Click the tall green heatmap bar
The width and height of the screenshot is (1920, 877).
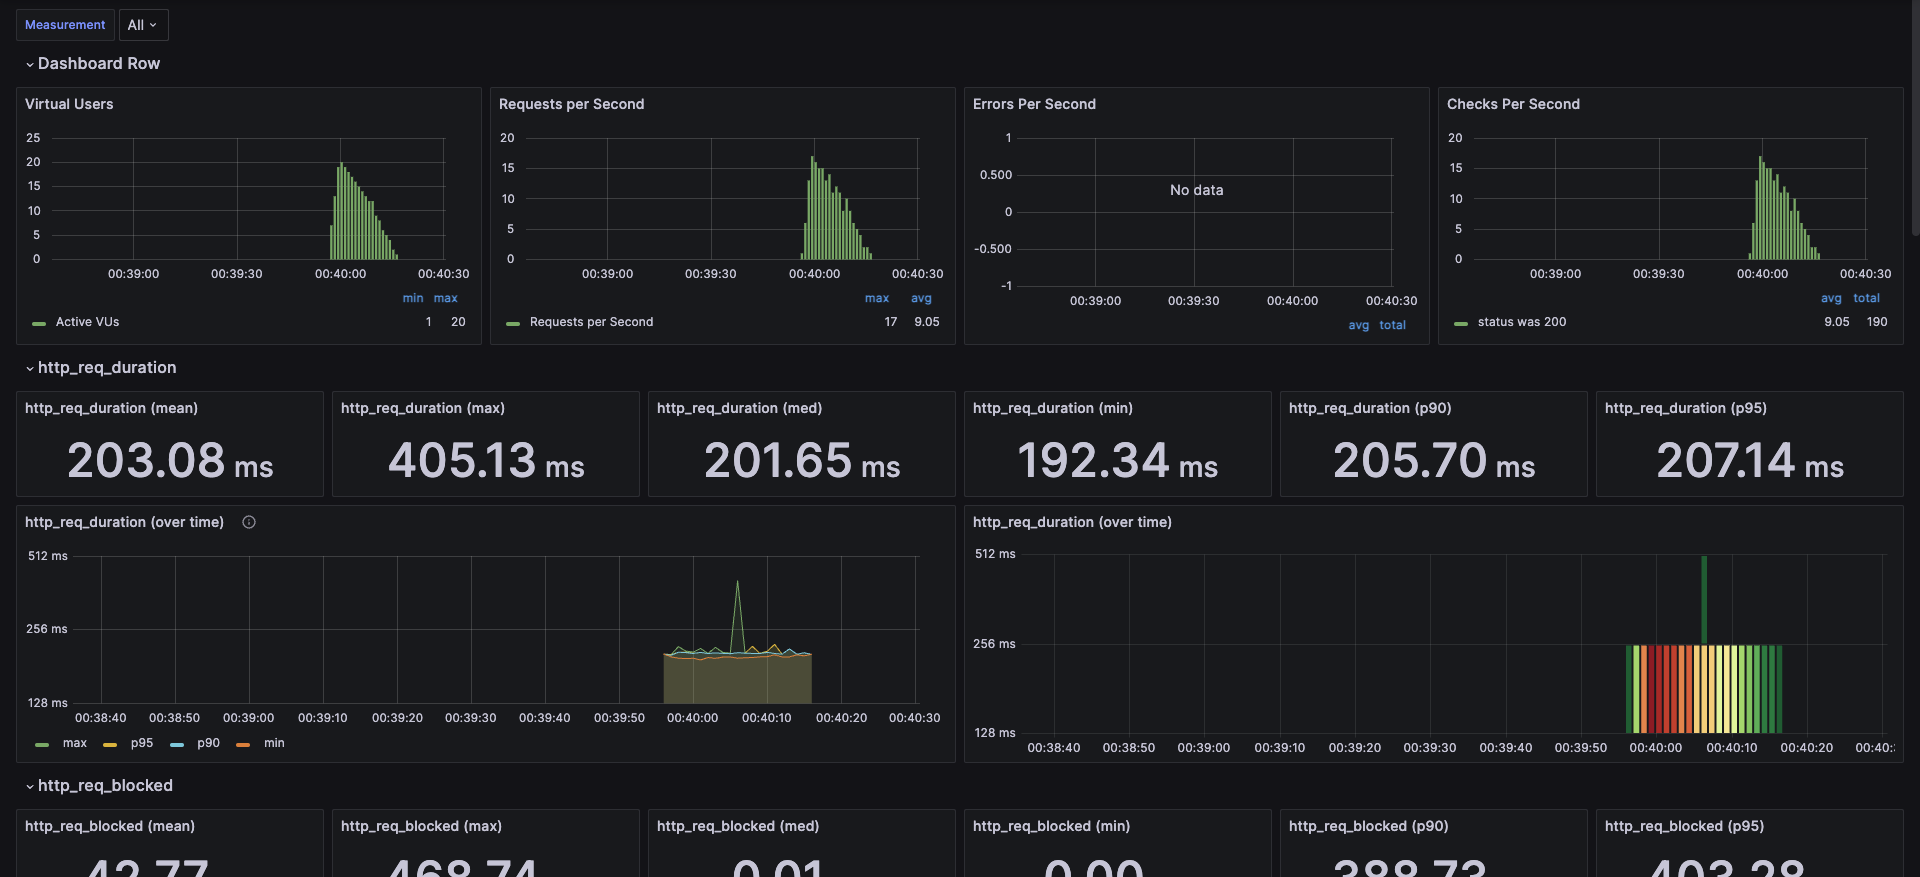(x=1704, y=600)
